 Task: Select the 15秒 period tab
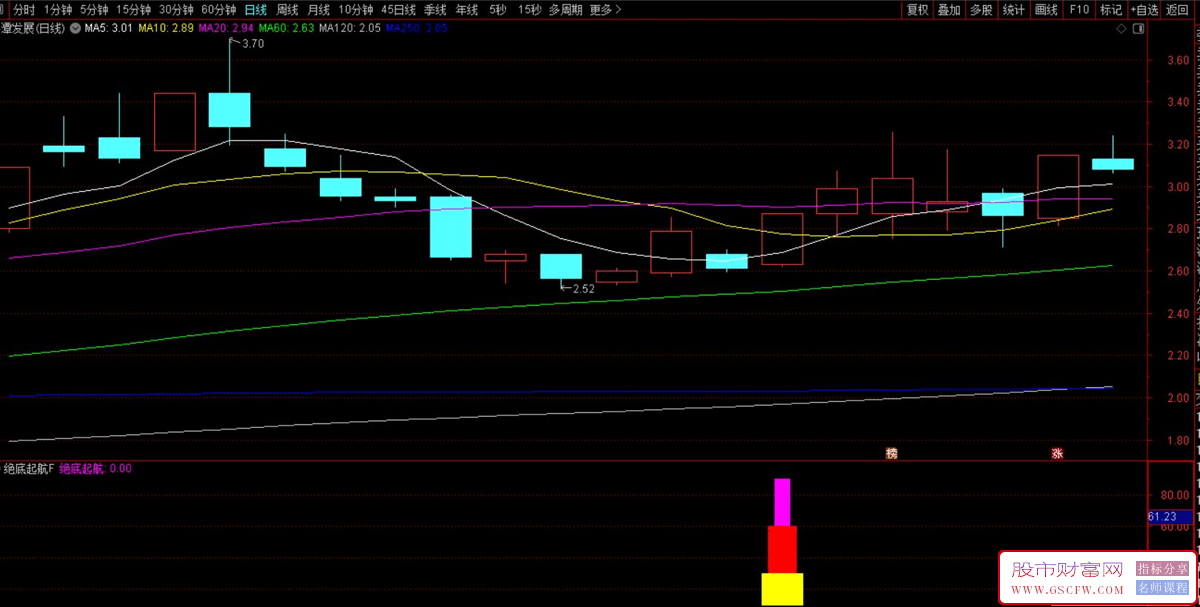coord(530,9)
